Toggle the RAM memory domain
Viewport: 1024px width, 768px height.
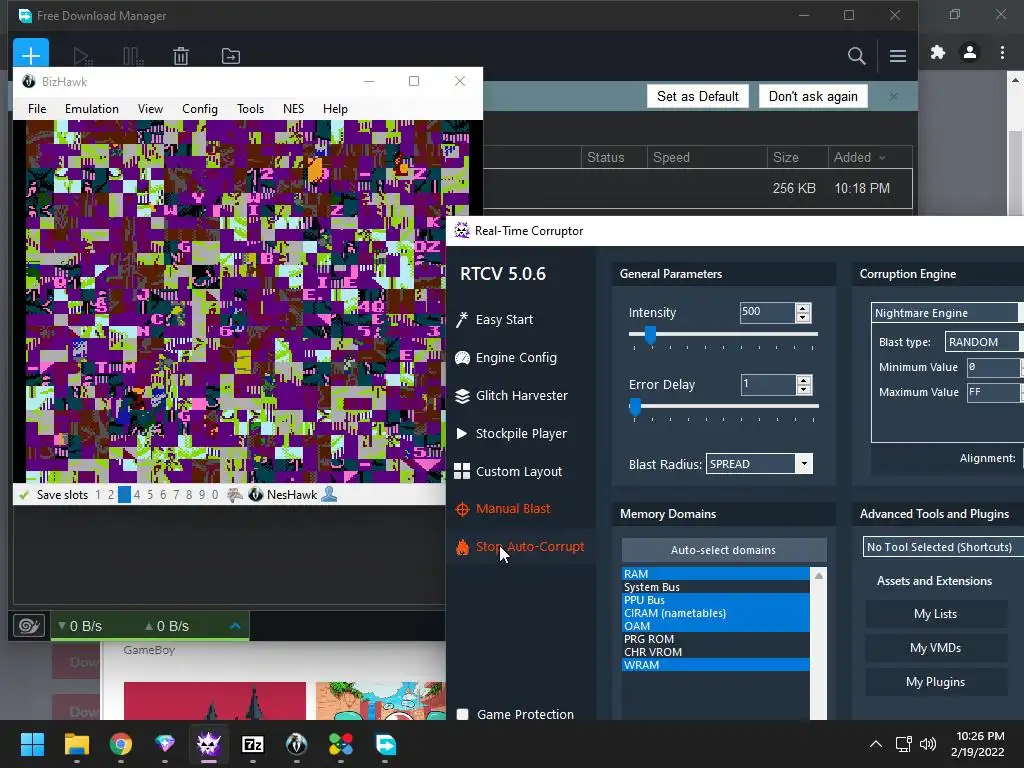(x=716, y=574)
